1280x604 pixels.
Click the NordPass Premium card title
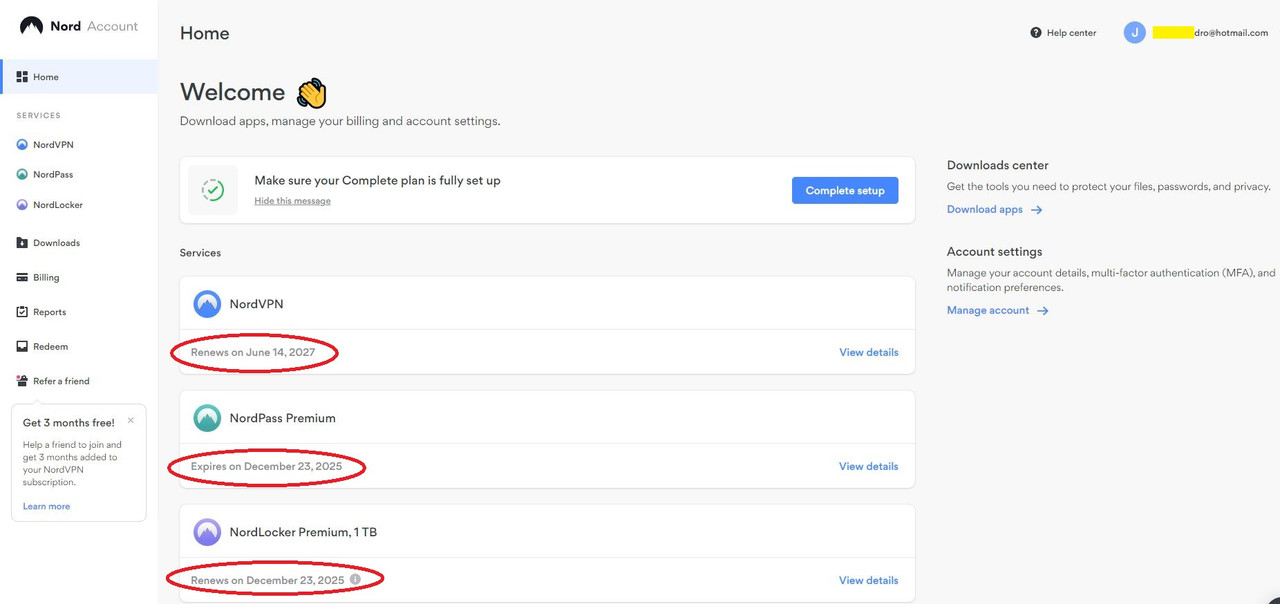point(282,418)
